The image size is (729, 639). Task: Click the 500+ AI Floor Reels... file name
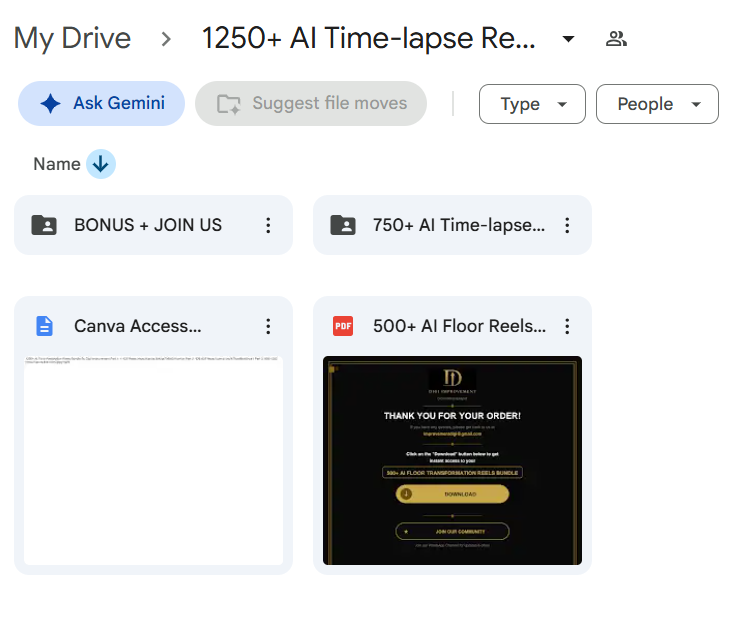pos(459,326)
